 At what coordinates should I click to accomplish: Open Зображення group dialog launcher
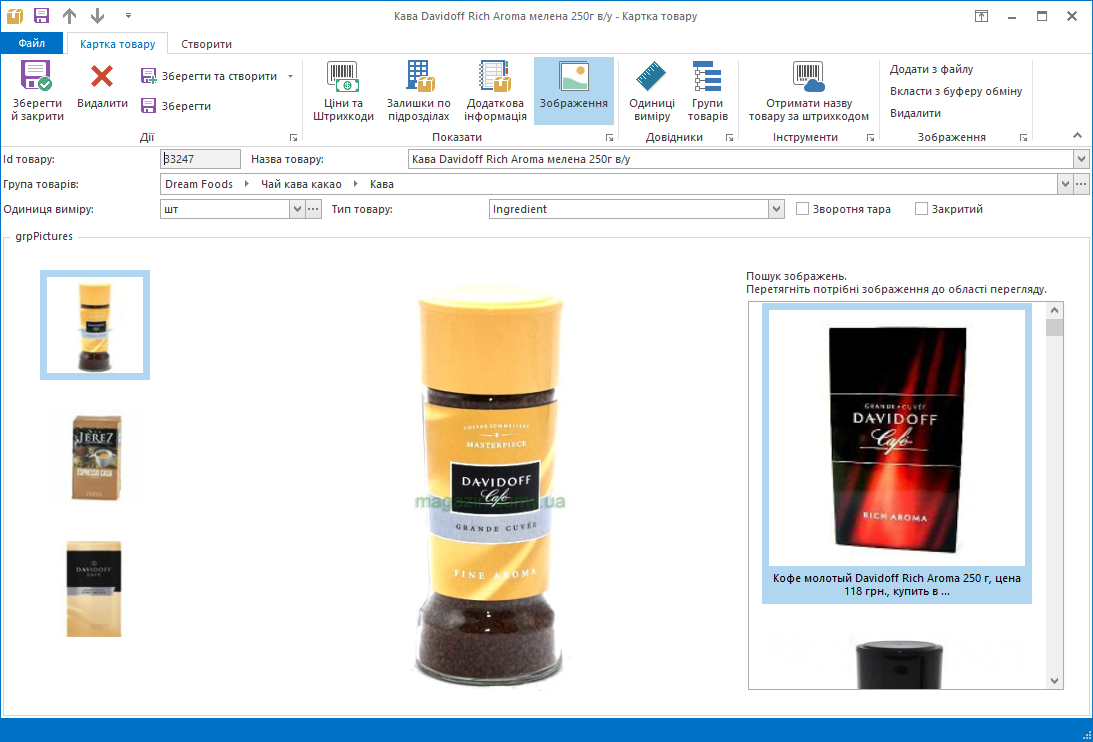1023,137
